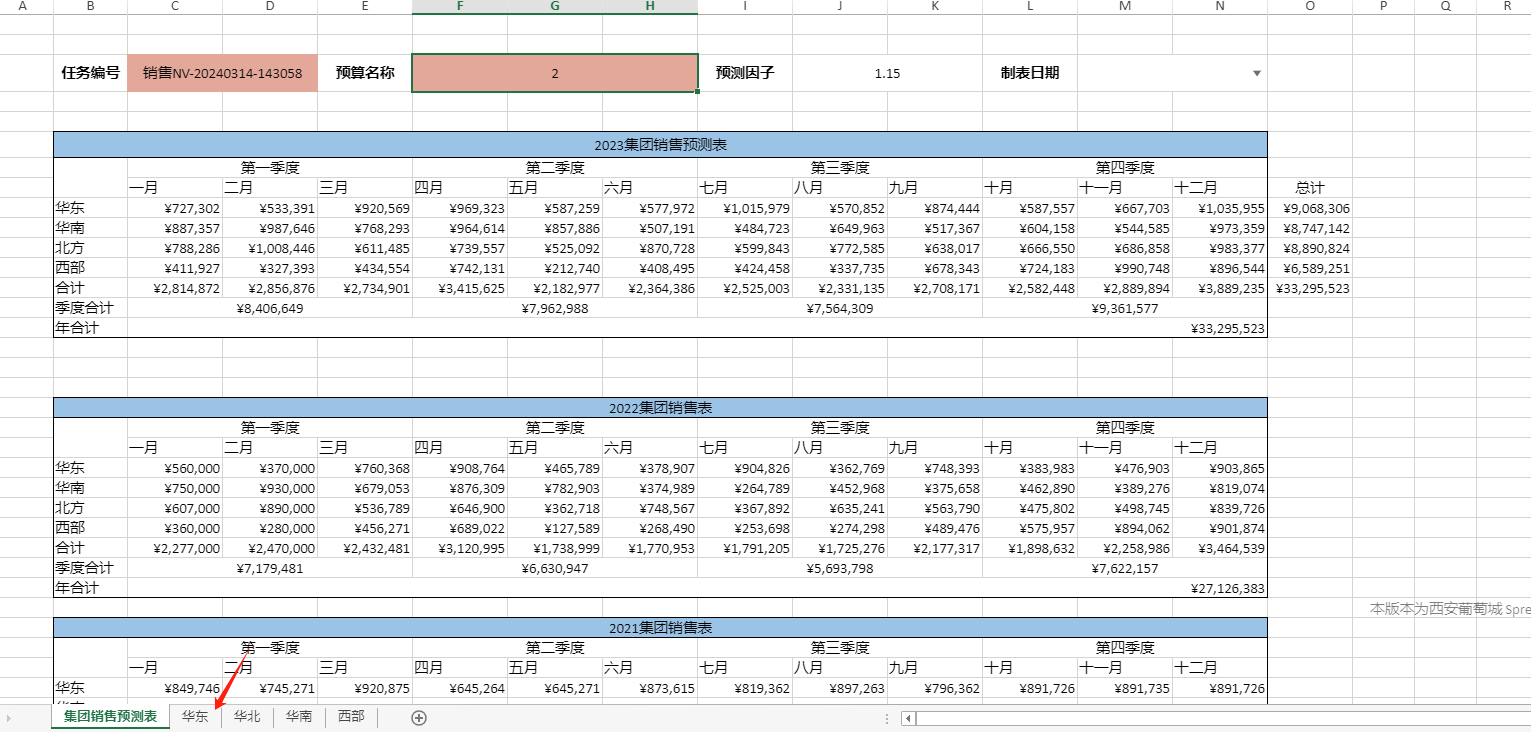The image size is (1531, 746).
Task: Click the 西部 total ¥6,589,251
Action: [1310, 269]
